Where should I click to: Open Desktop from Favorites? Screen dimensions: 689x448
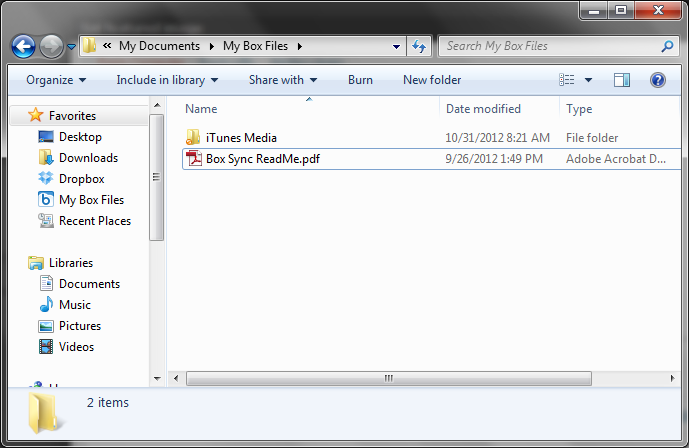(80, 137)
